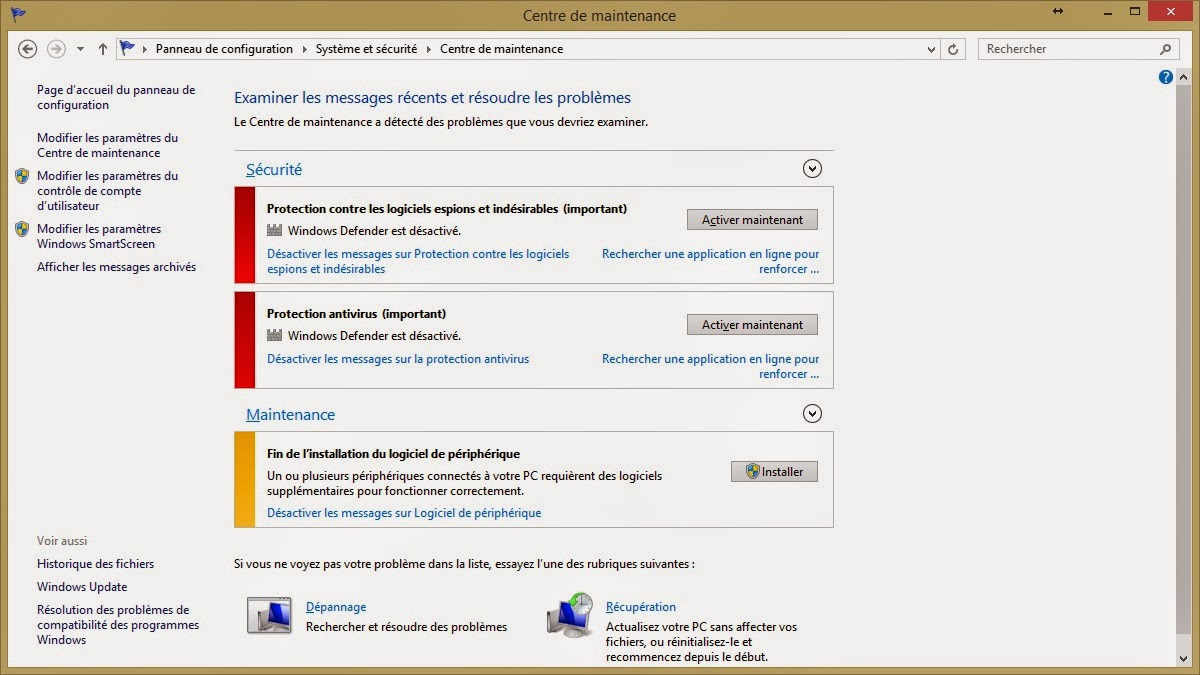1200x675 pixels.
Task: Rechercher une application en ligne for spyware section
Action: pos(710,261)
